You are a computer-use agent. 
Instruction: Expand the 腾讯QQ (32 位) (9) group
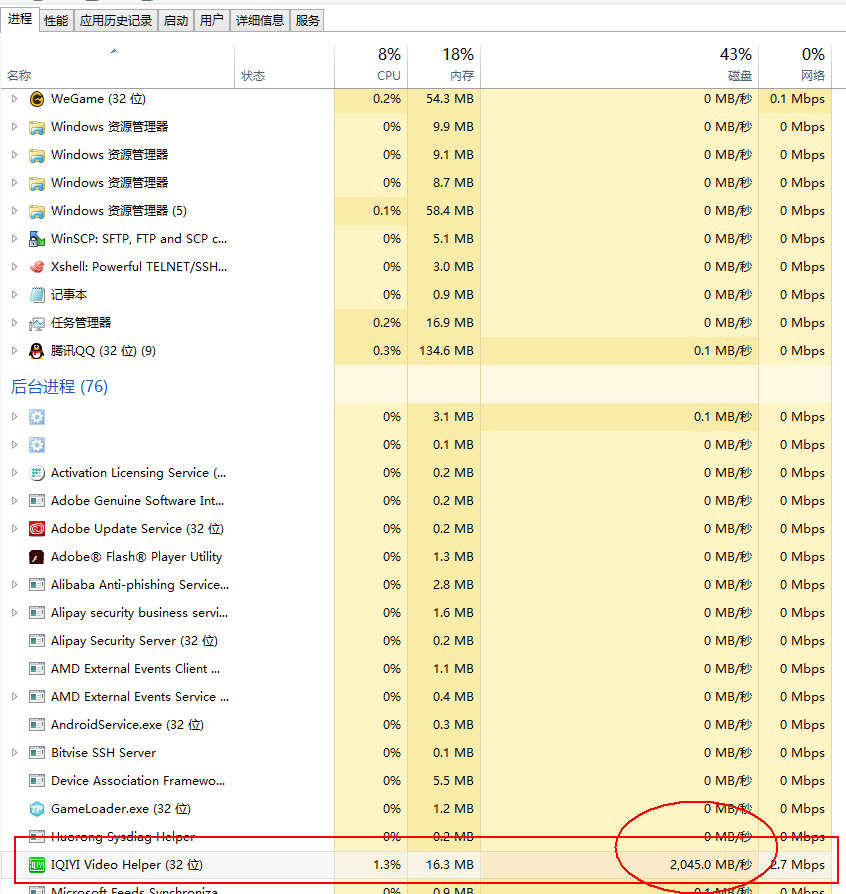click(x=14, y=350)
